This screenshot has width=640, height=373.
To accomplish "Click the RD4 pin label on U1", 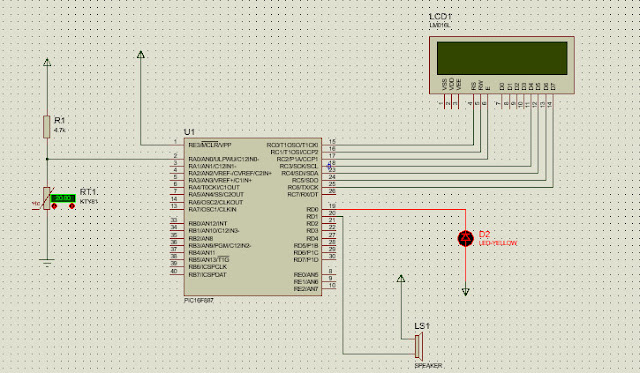I will tap(312, 238).
